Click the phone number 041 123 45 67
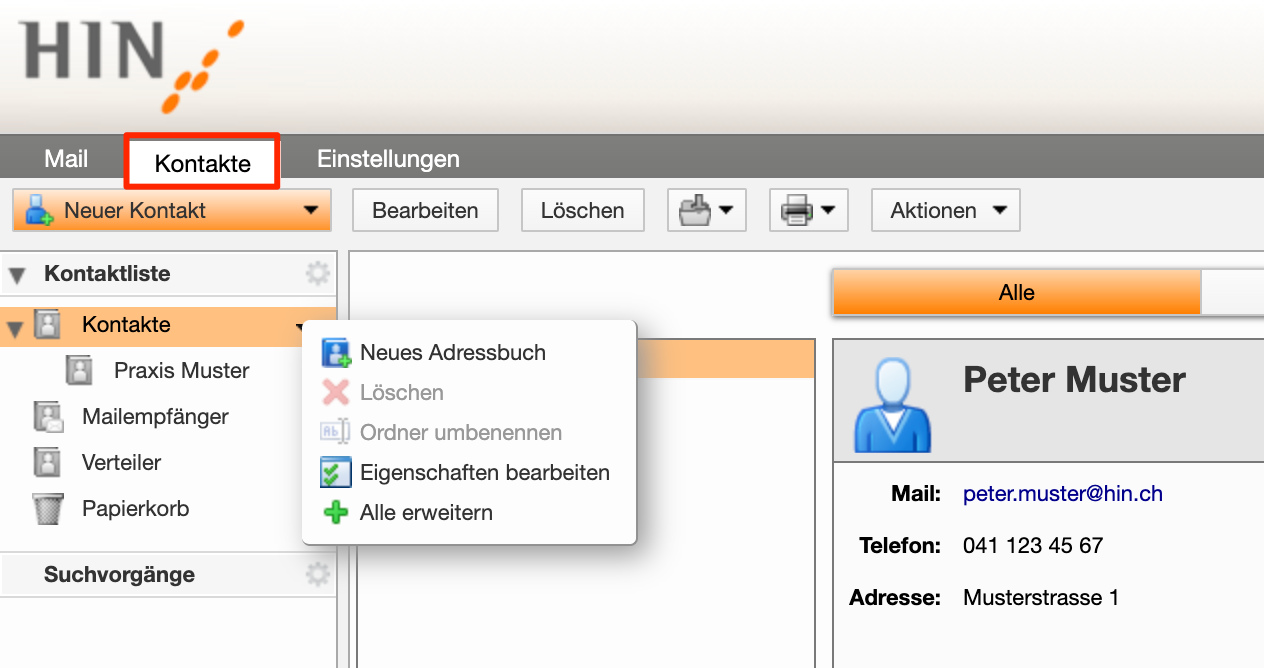Viewport: 1264px width, 668px height. point(1033,546)
